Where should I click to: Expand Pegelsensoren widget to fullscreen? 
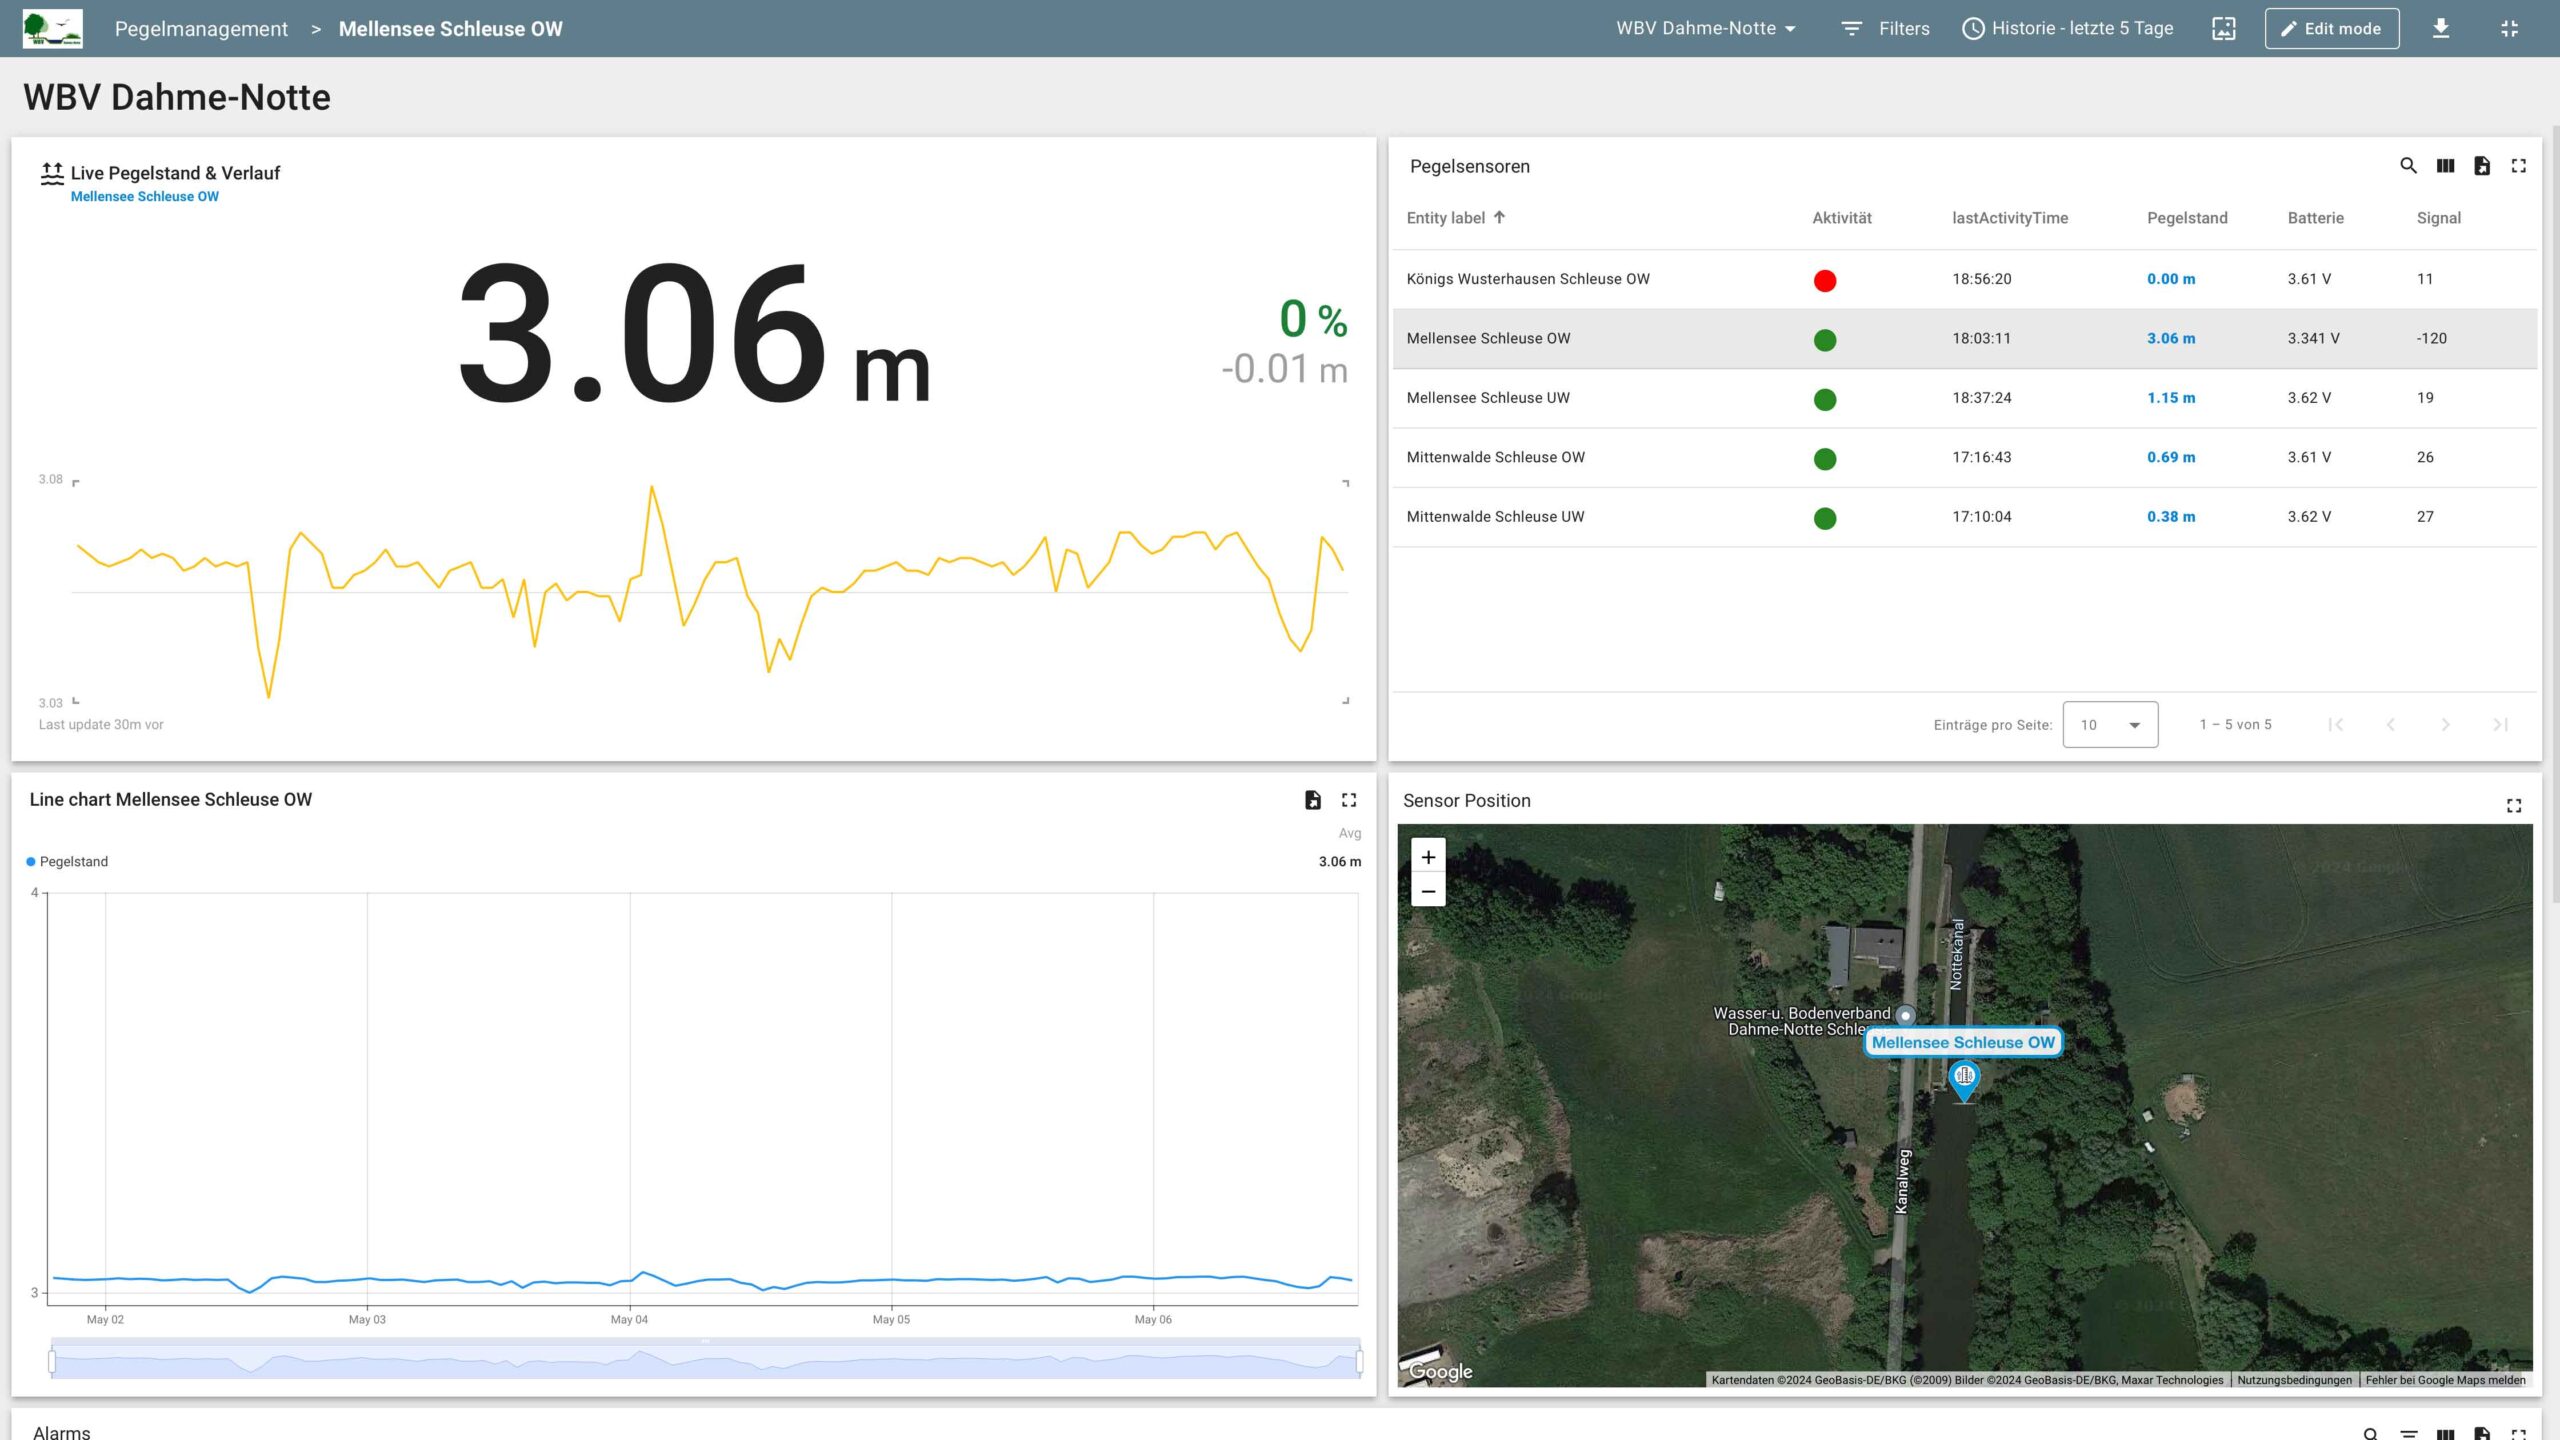coord(2519,166)
